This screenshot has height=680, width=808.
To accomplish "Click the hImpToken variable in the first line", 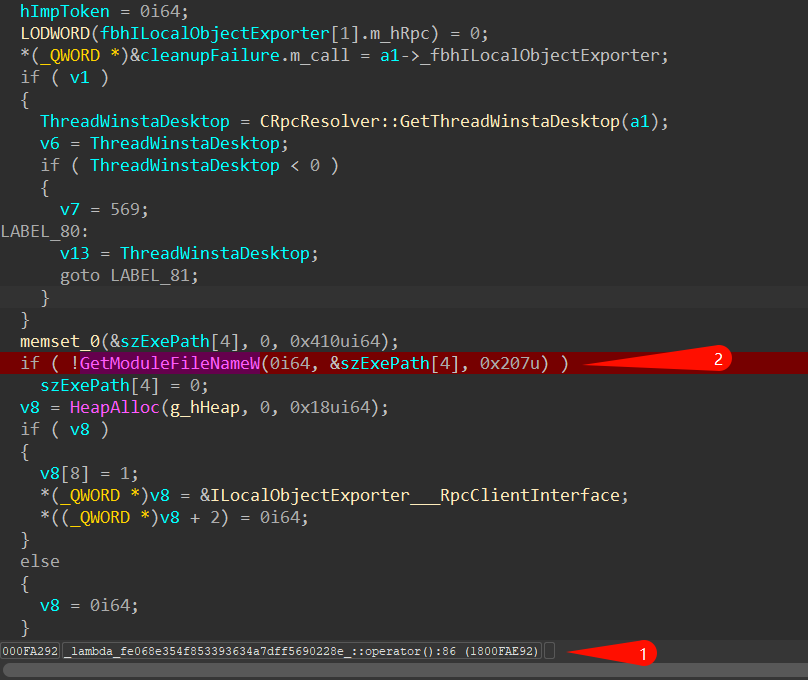I will (x=64, y=11).
